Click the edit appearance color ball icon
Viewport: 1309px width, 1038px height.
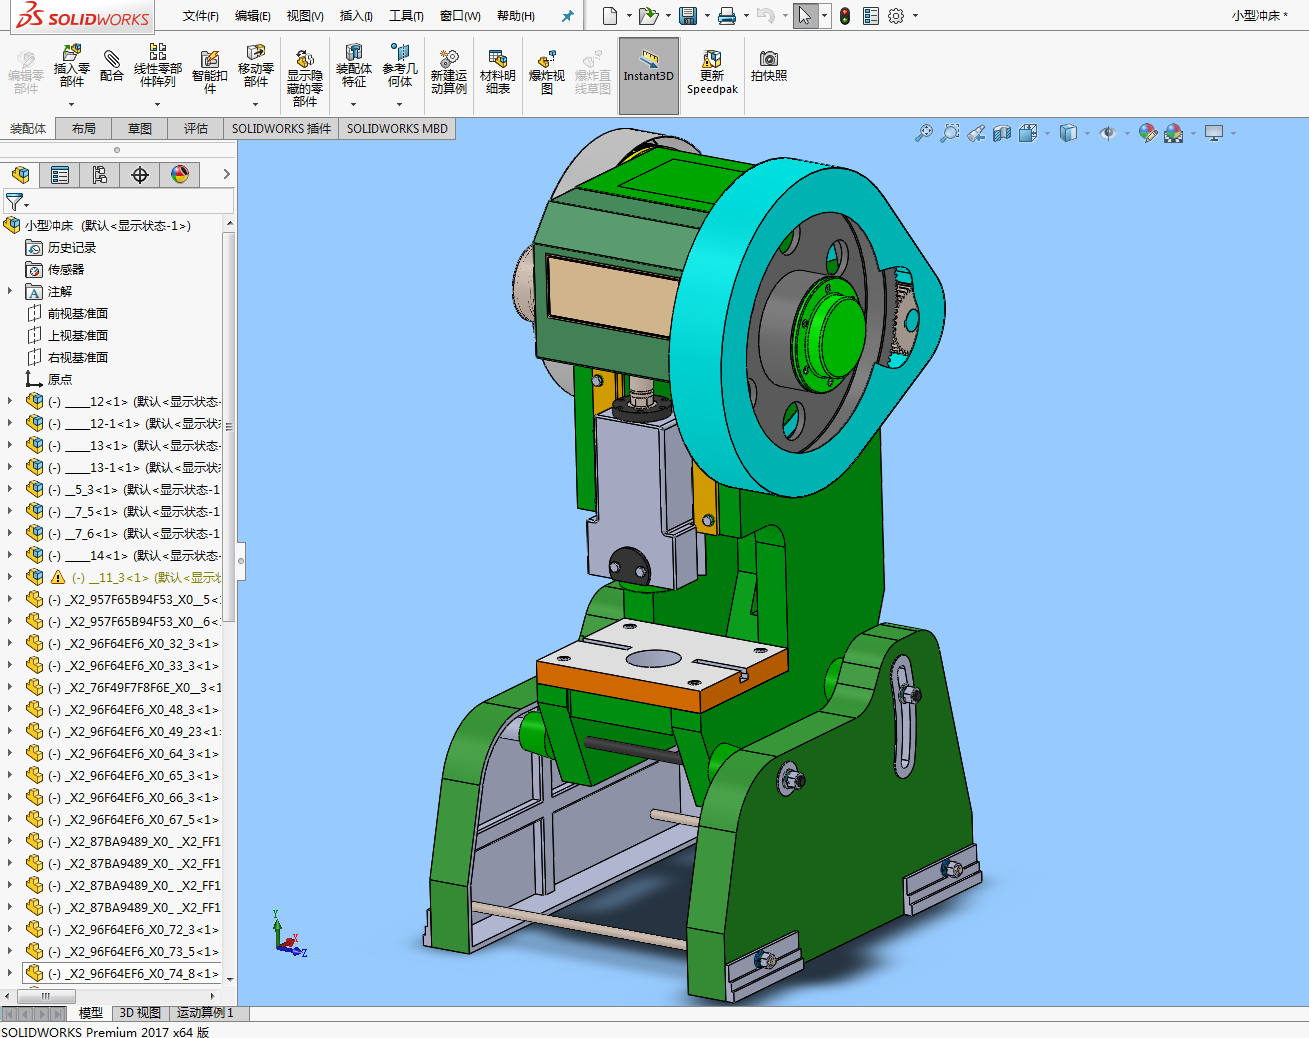(x=1147, y=133)
